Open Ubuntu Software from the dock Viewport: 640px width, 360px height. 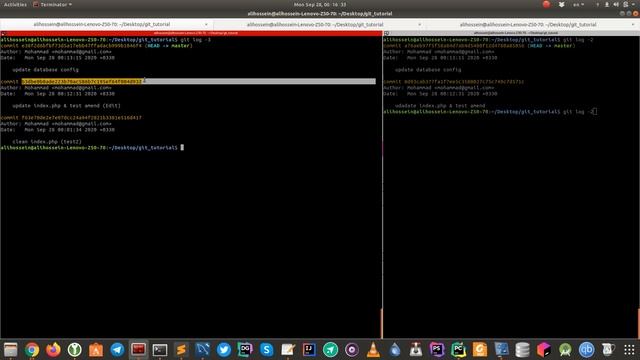pyautogui.click(x=96, y=349)
